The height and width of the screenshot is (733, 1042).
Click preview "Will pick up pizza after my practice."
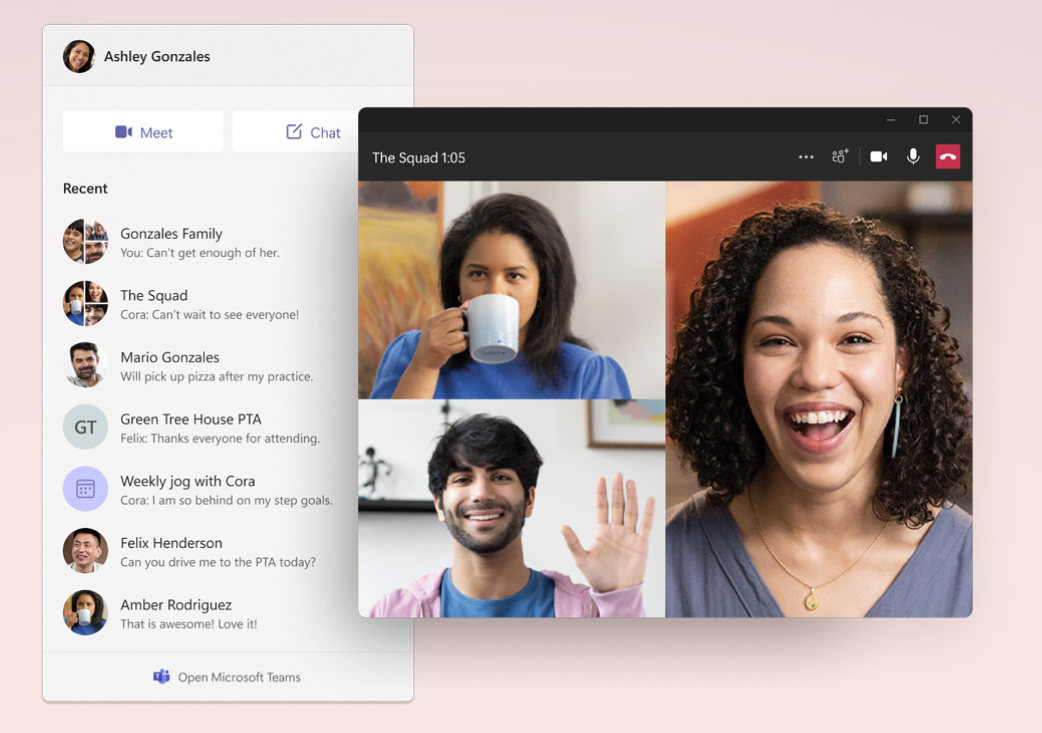(x=217, y=377)
